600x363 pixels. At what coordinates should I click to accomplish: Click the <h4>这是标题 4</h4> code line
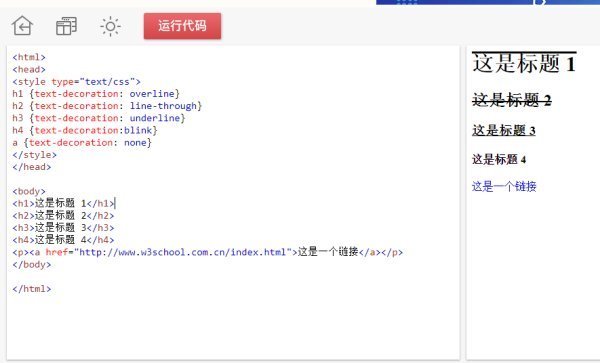click(x=64, y=240)
